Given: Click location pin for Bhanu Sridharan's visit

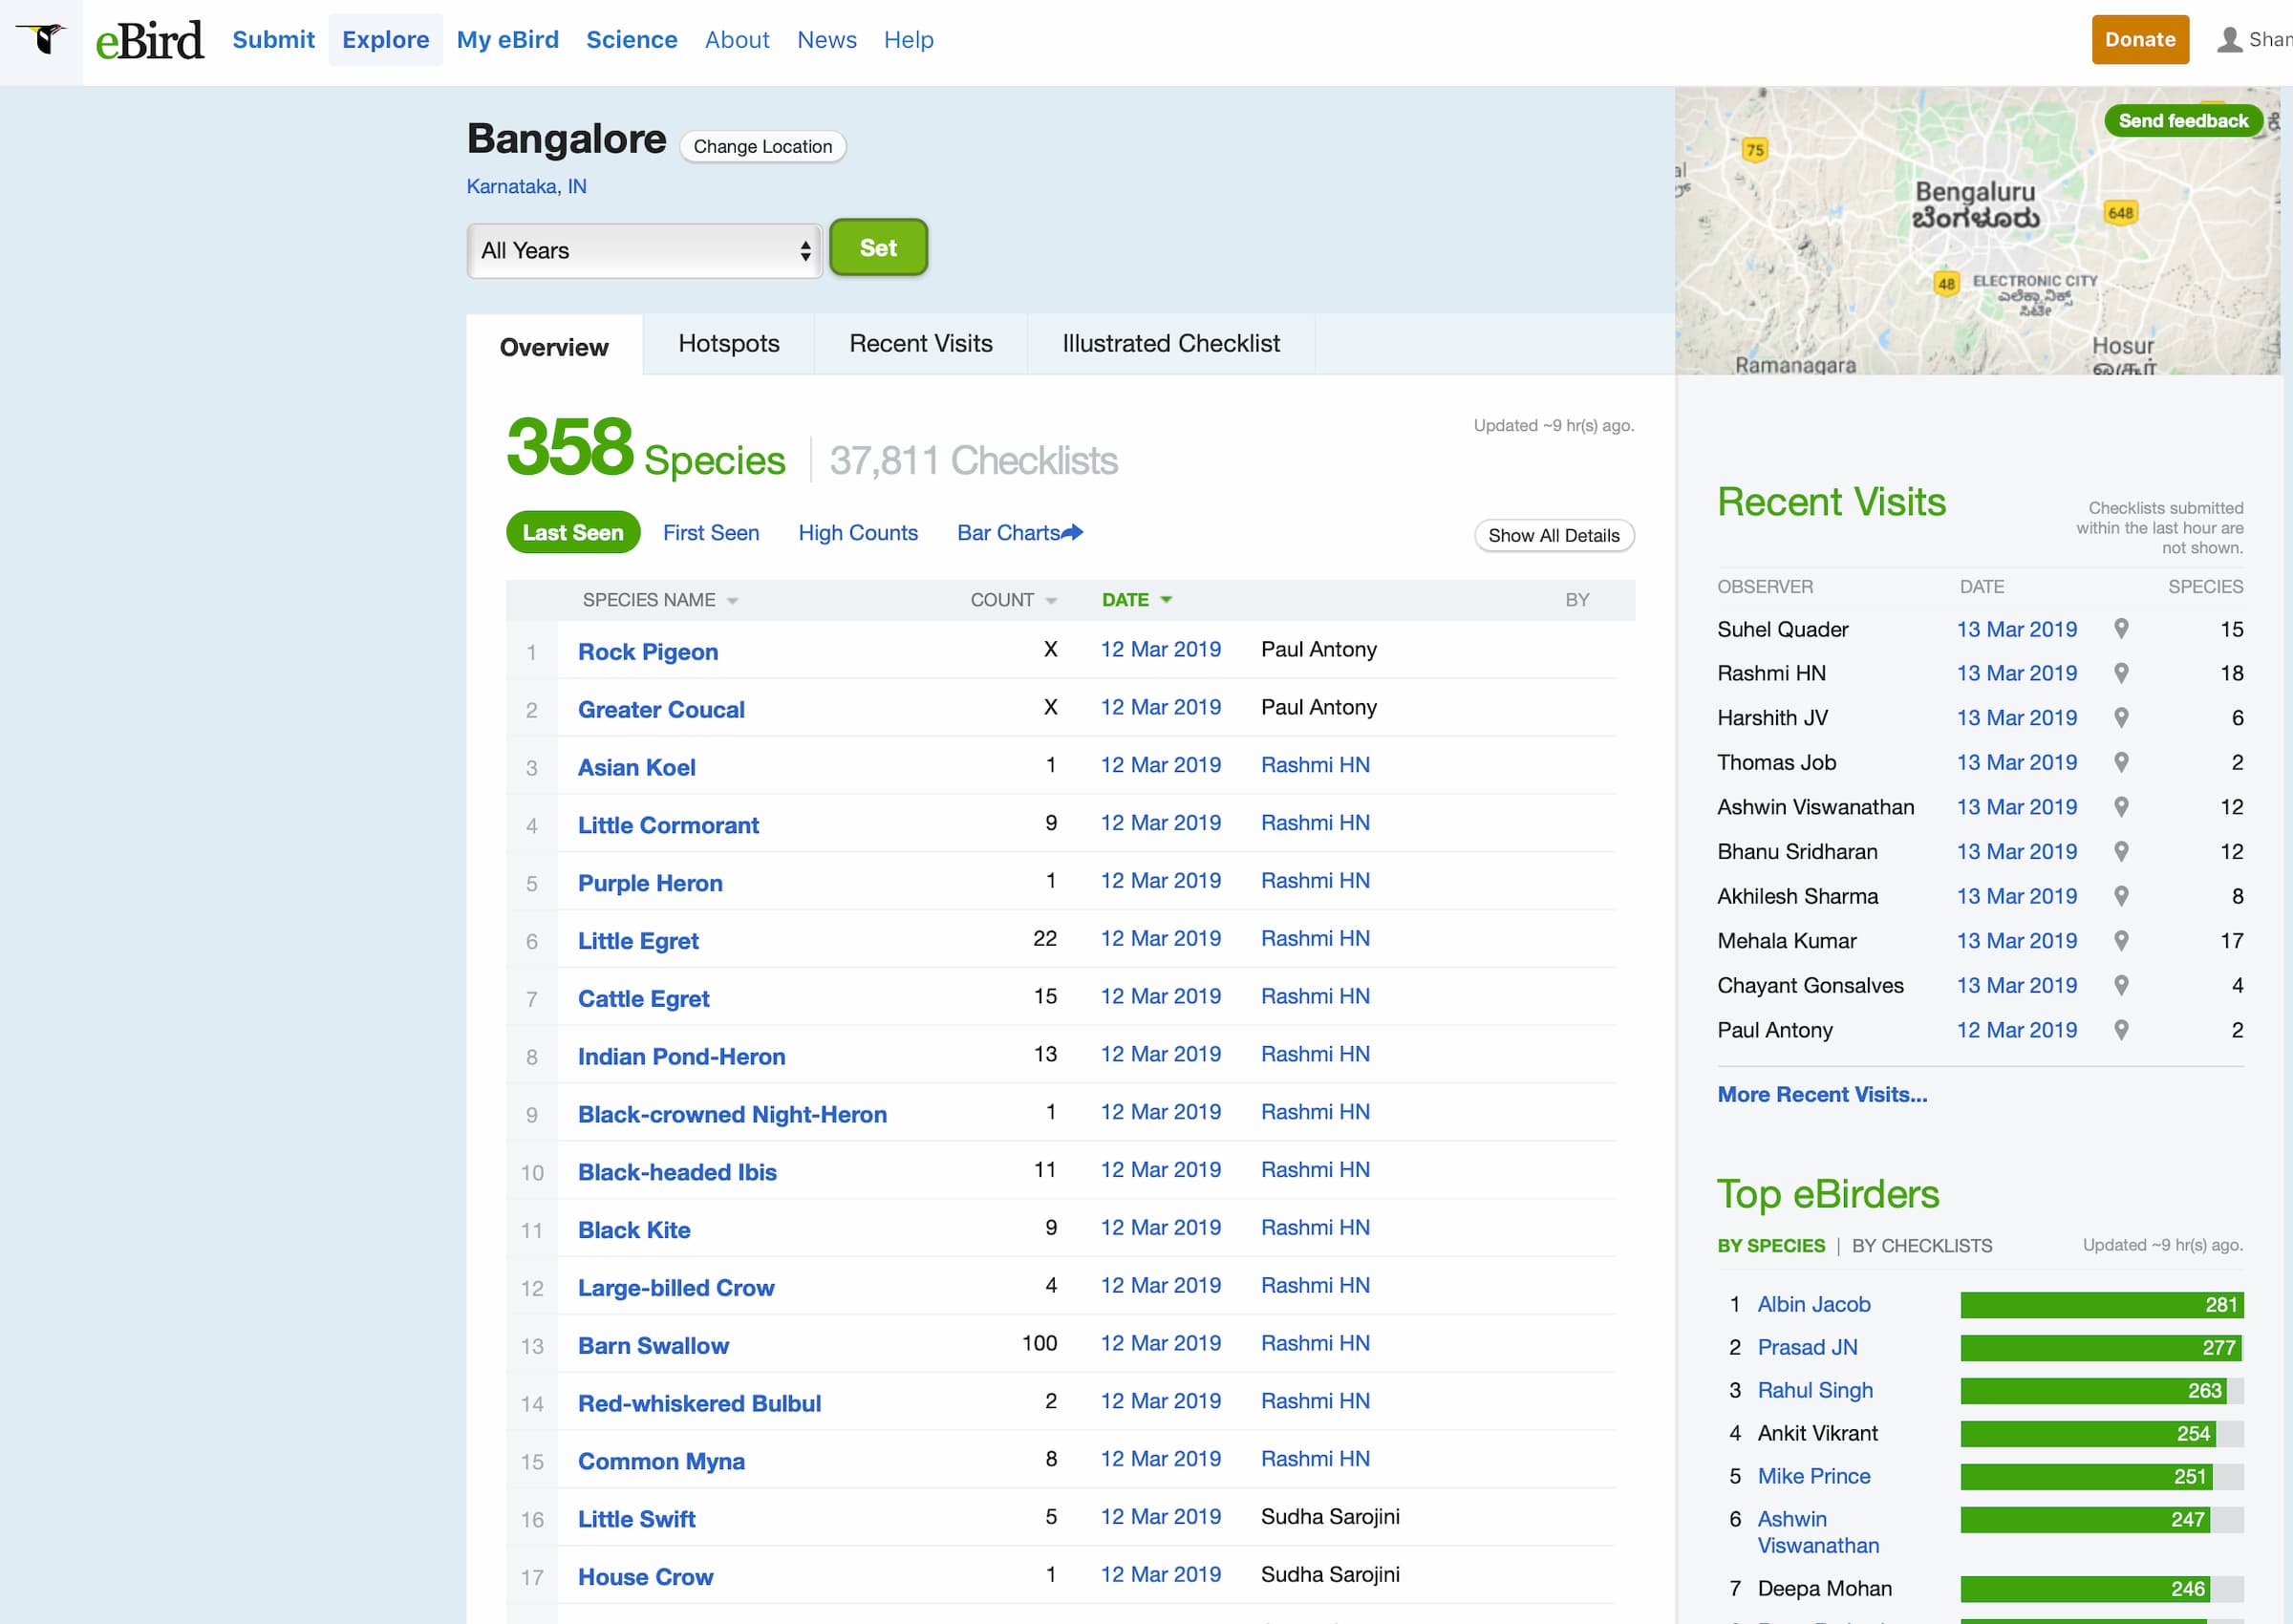Looking at the screenshot, I should tap(2121, 852).
